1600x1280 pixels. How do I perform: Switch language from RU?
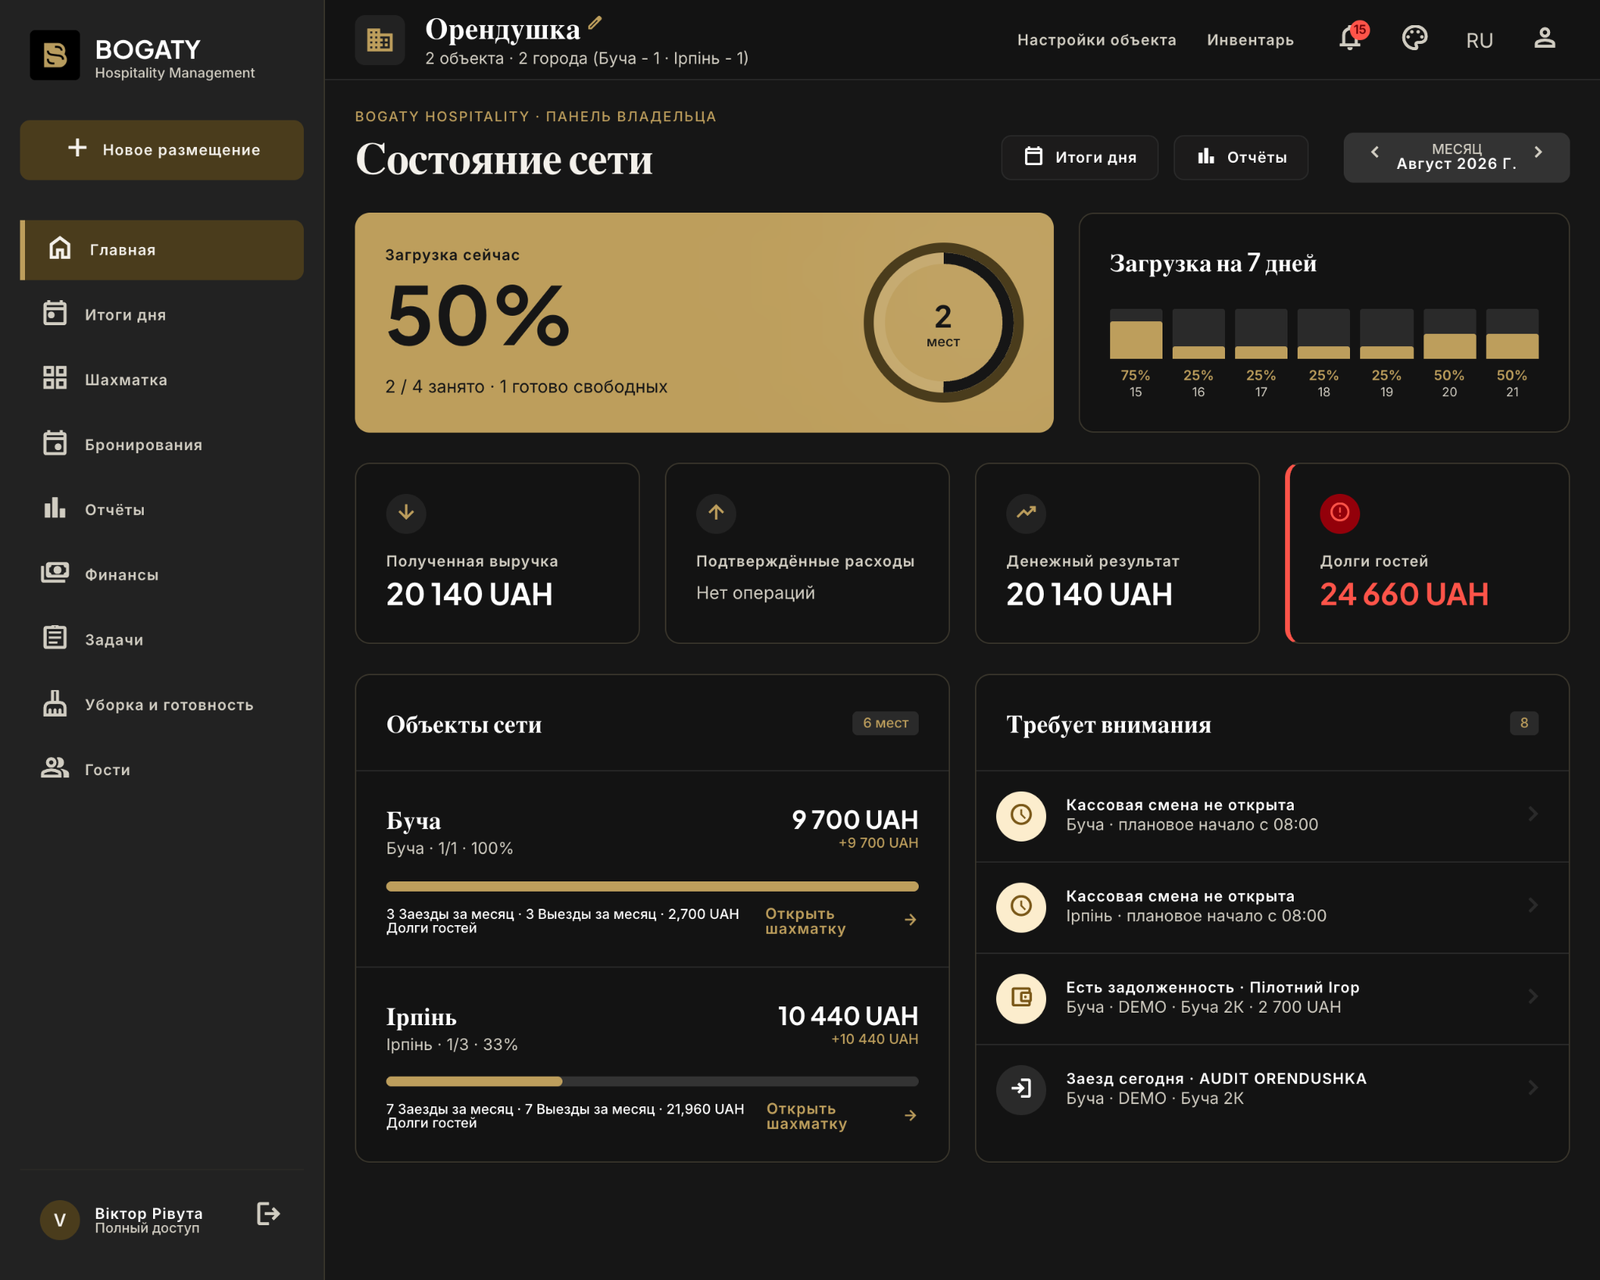click(x=1479, y=40)
